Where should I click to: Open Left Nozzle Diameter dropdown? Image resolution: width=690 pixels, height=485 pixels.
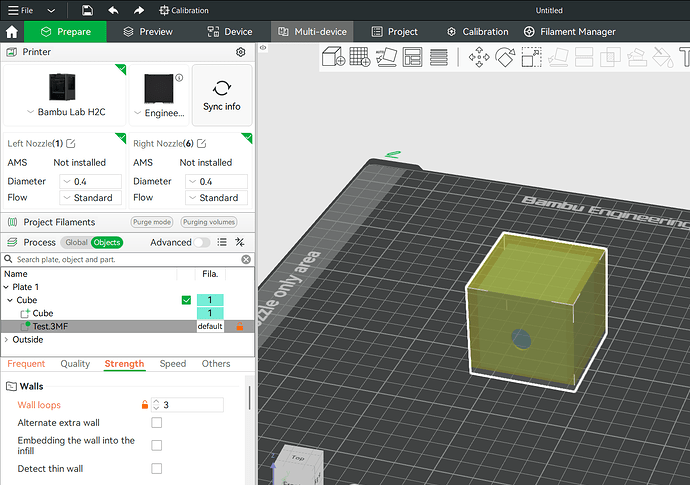[x=91, y=181]
